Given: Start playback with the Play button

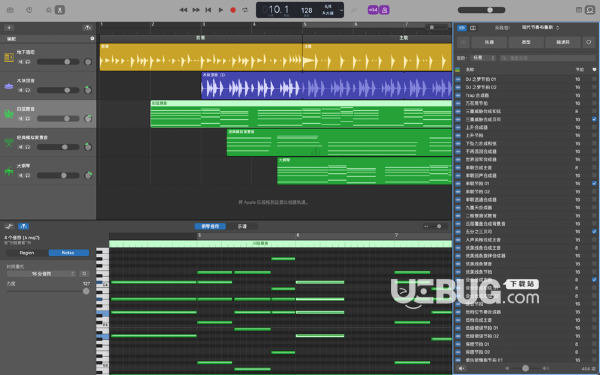Looking at the screenshot, I should point(221,10).
